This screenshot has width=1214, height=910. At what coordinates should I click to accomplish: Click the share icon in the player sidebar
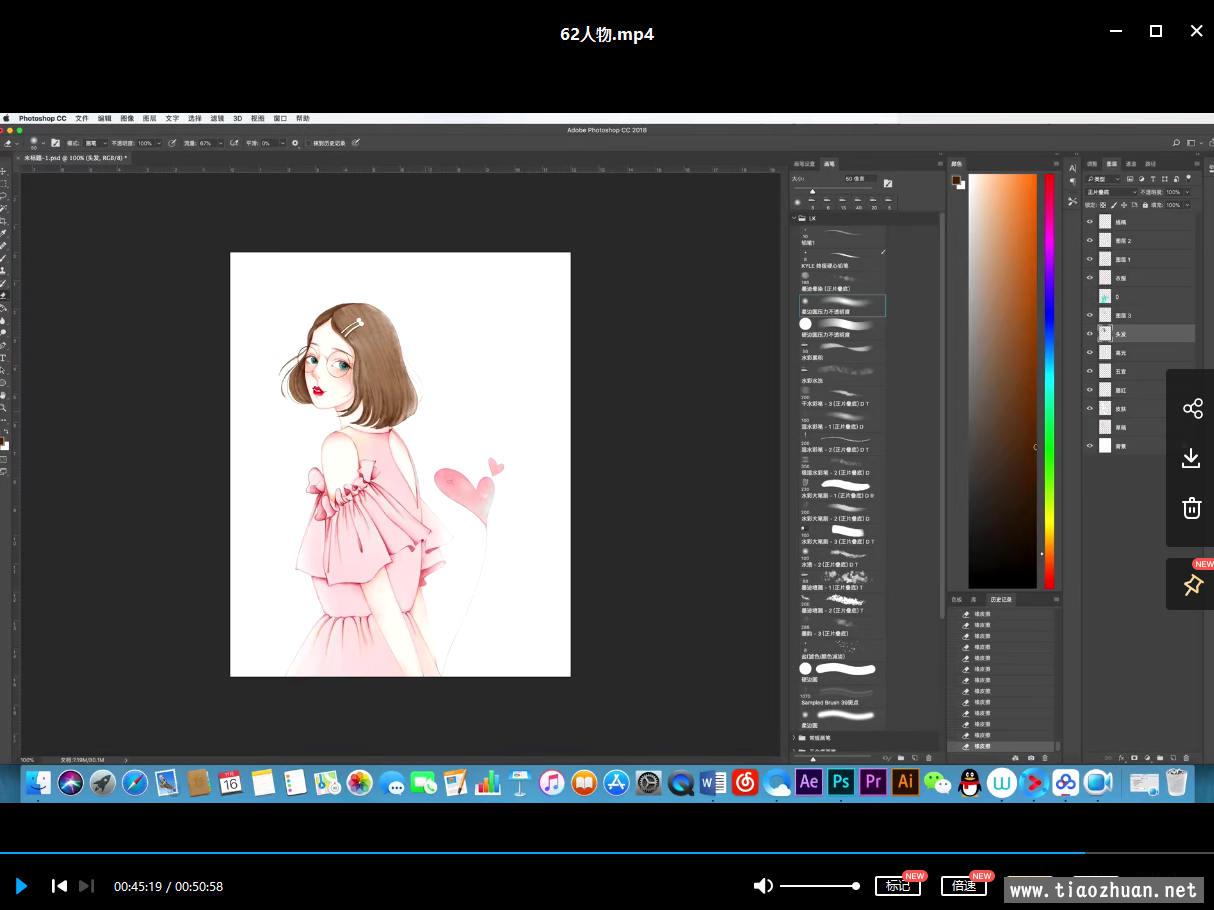pyautogui.click(x=1192, y=408)
